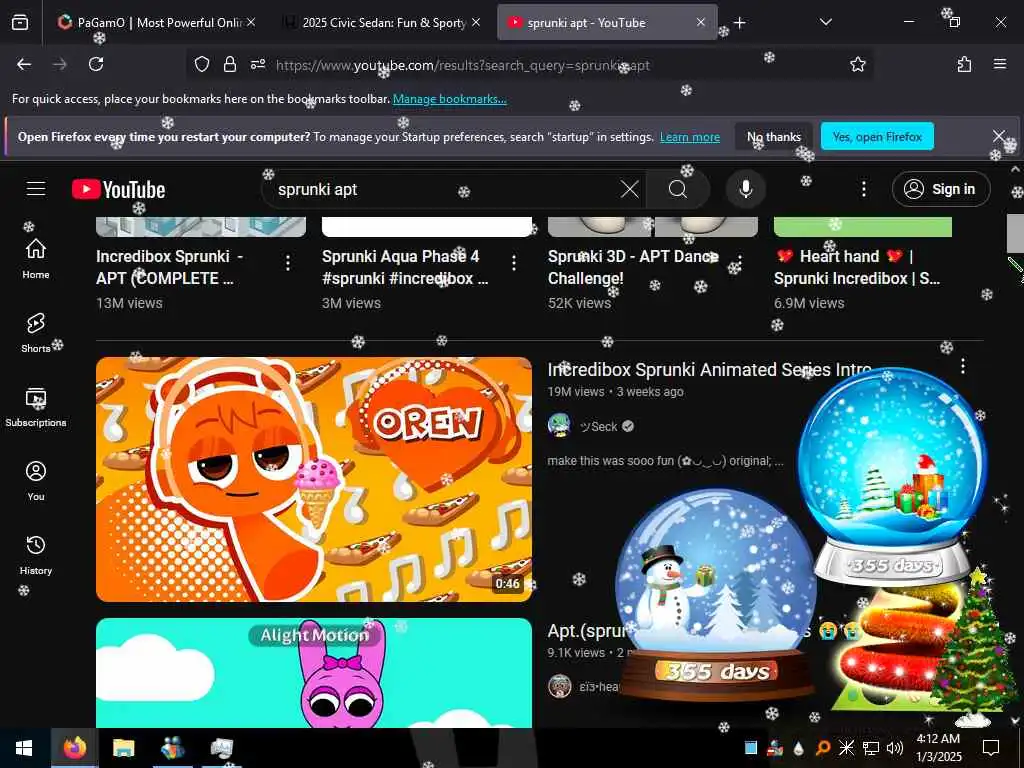Open Heart hand Sprunki Incredibox short

point(859,267)
